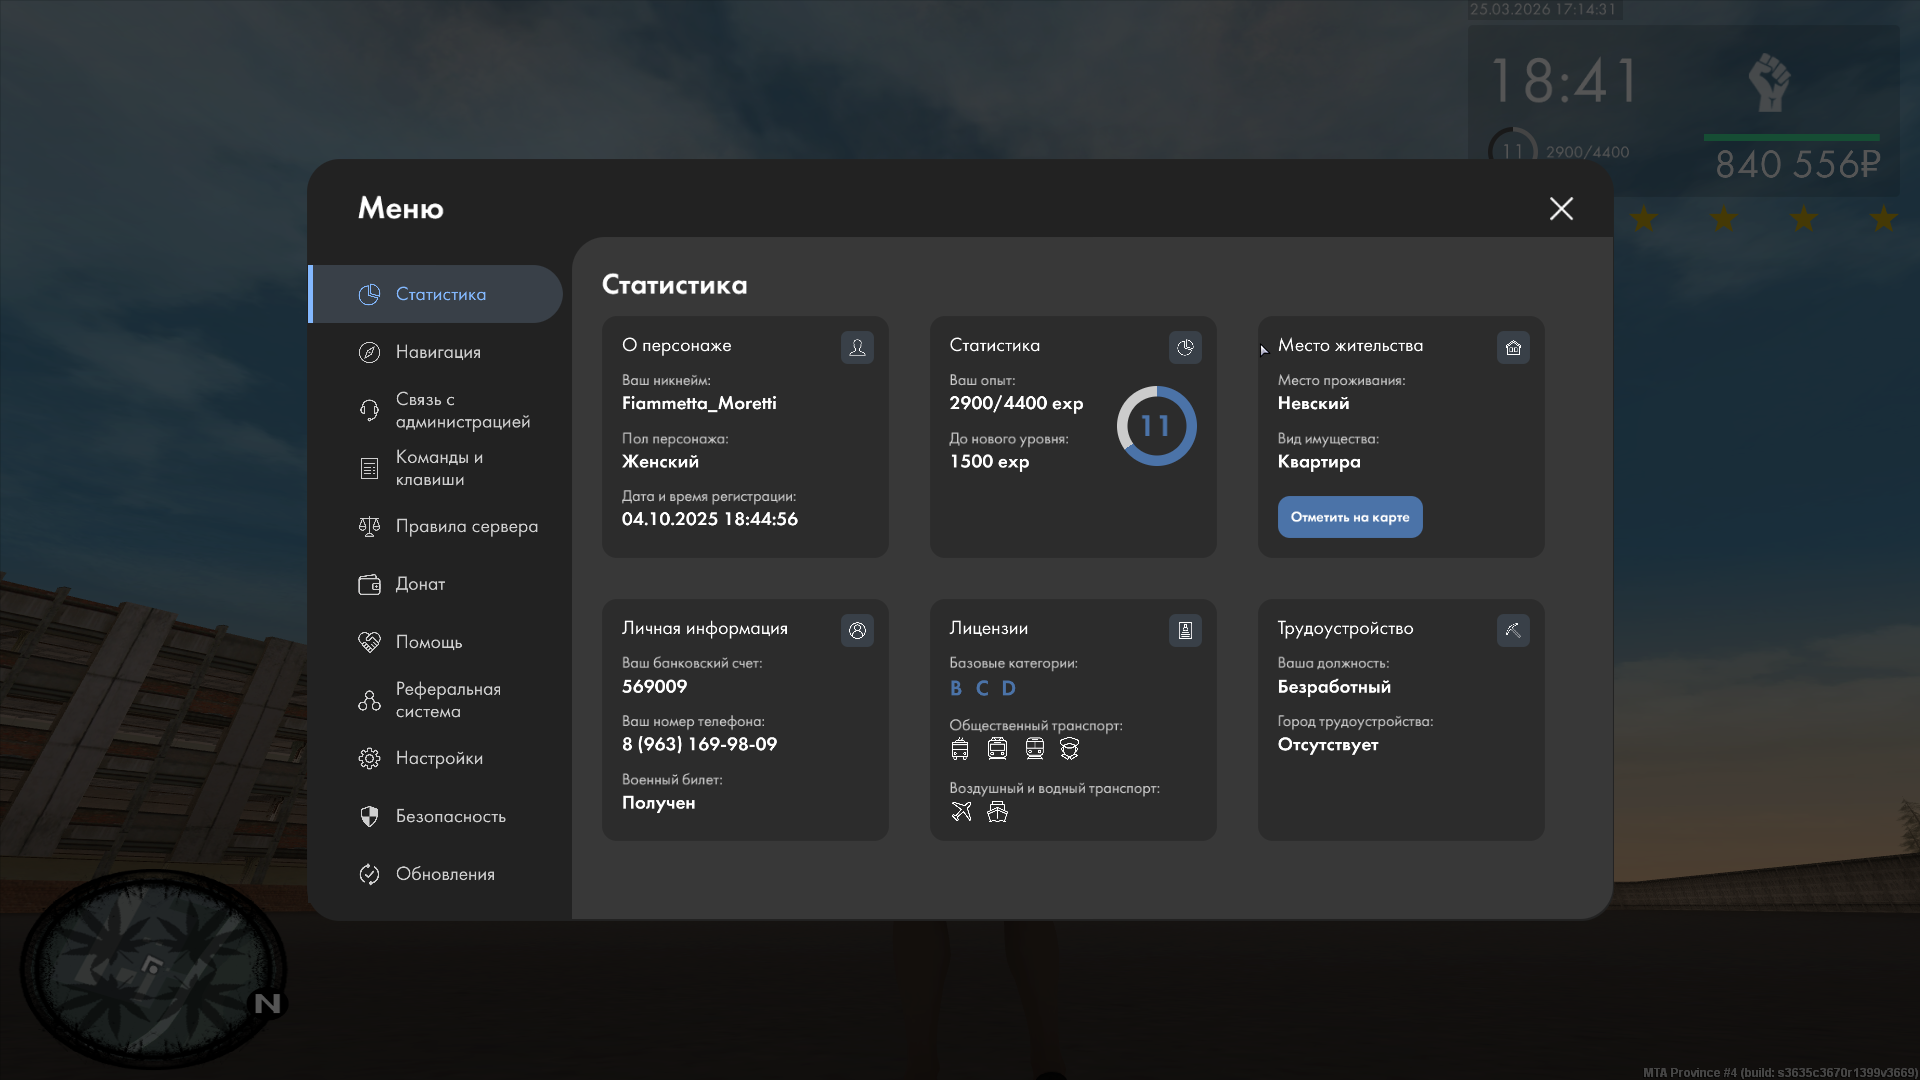This screenshot has height=1080, width=1920.
Task: Click the first public transport bus icon
Action: [960, 749]
